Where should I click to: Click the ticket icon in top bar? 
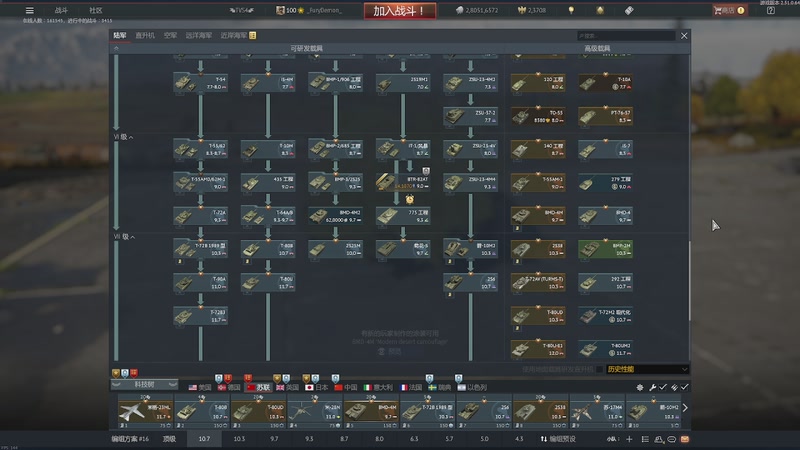coord(629,10)
